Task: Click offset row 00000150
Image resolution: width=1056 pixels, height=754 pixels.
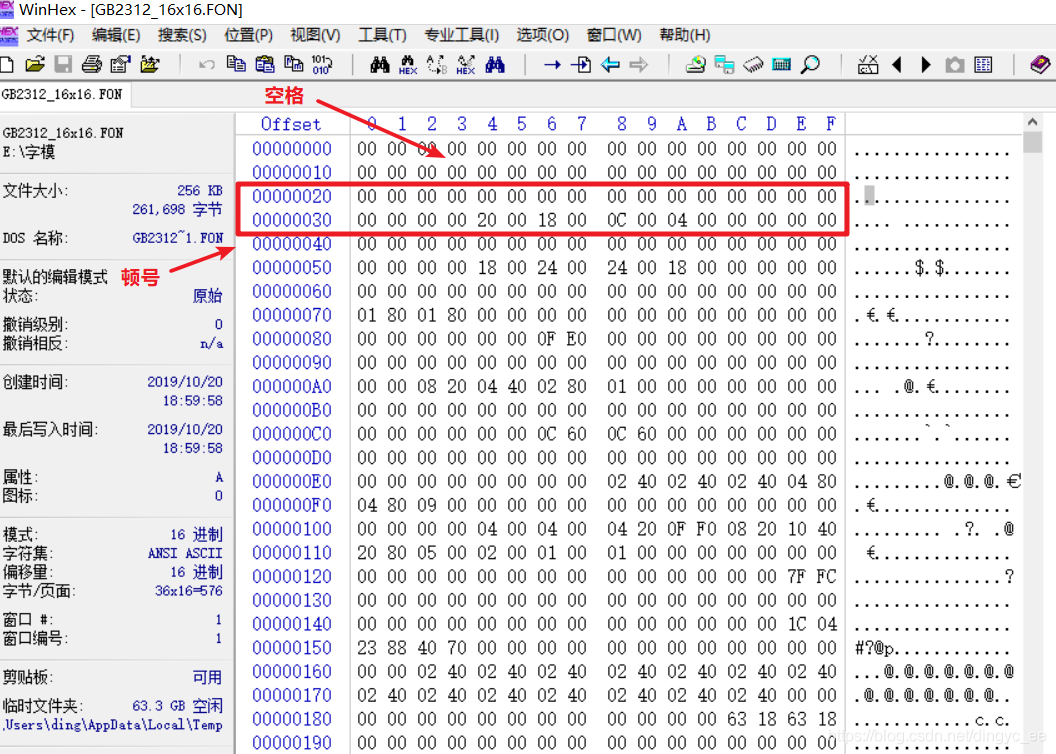Action: pyautogui.click(x=292, y=648)
